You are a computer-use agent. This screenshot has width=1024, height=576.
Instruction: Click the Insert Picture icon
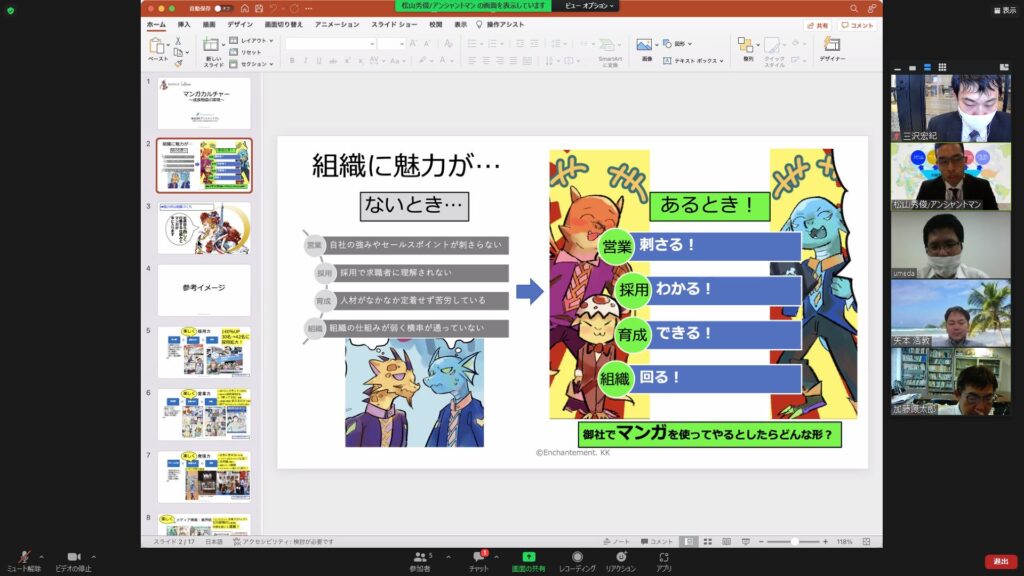point(644,44)
